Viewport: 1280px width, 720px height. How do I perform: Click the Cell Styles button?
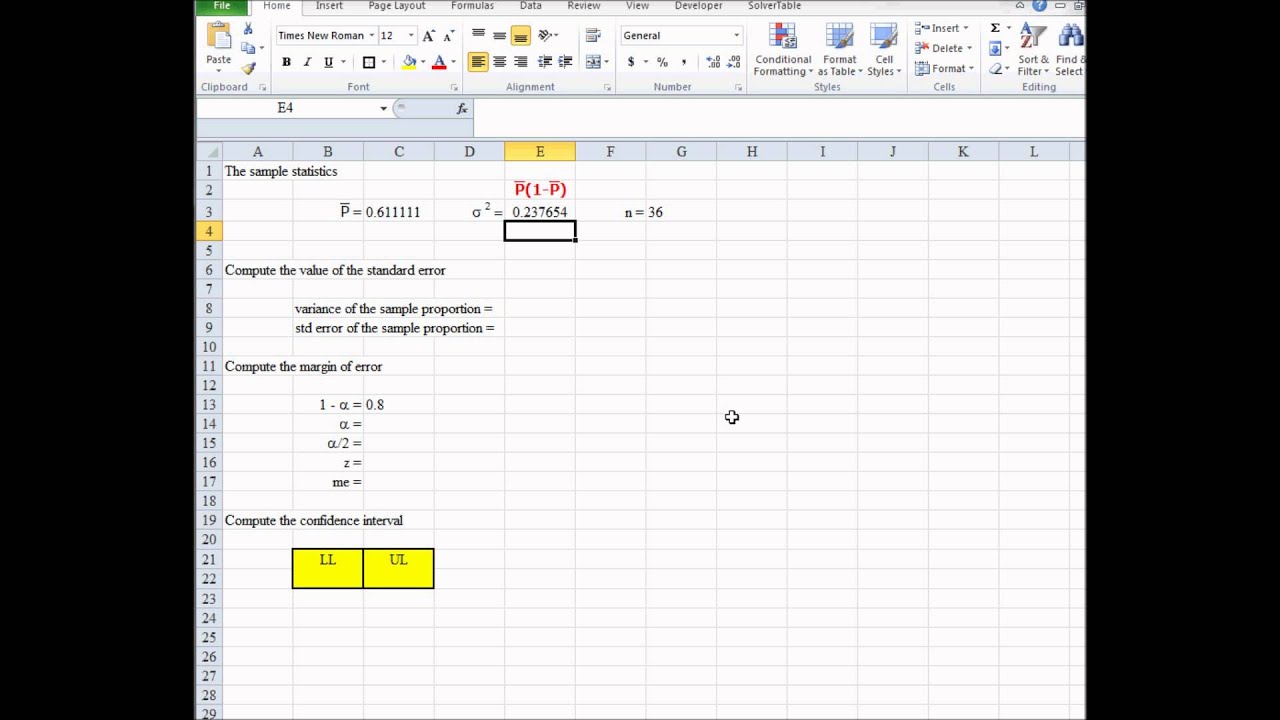click(x=884, y=50)
